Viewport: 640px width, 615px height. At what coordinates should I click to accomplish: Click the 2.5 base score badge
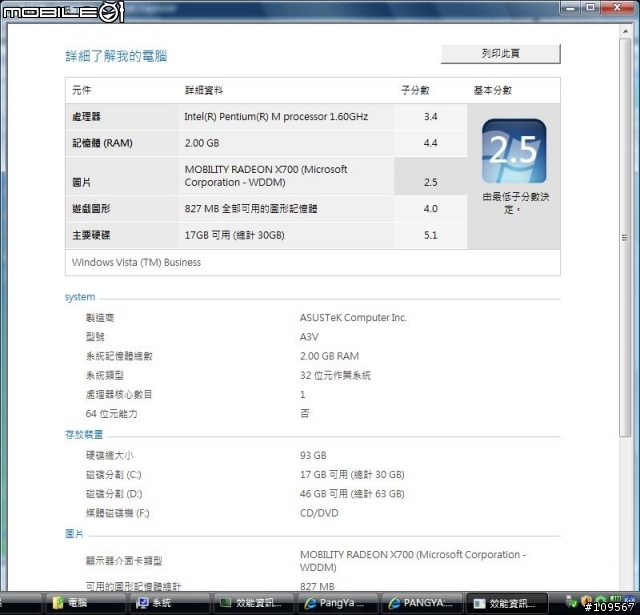coord(514,151)
